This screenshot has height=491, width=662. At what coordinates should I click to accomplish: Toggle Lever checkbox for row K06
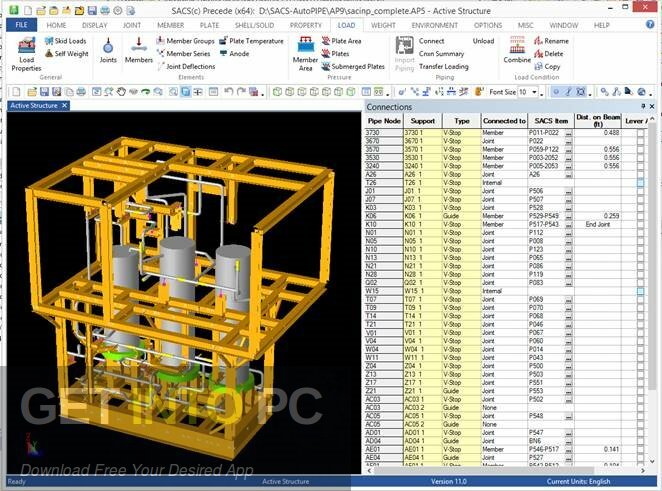coord(641,216)
